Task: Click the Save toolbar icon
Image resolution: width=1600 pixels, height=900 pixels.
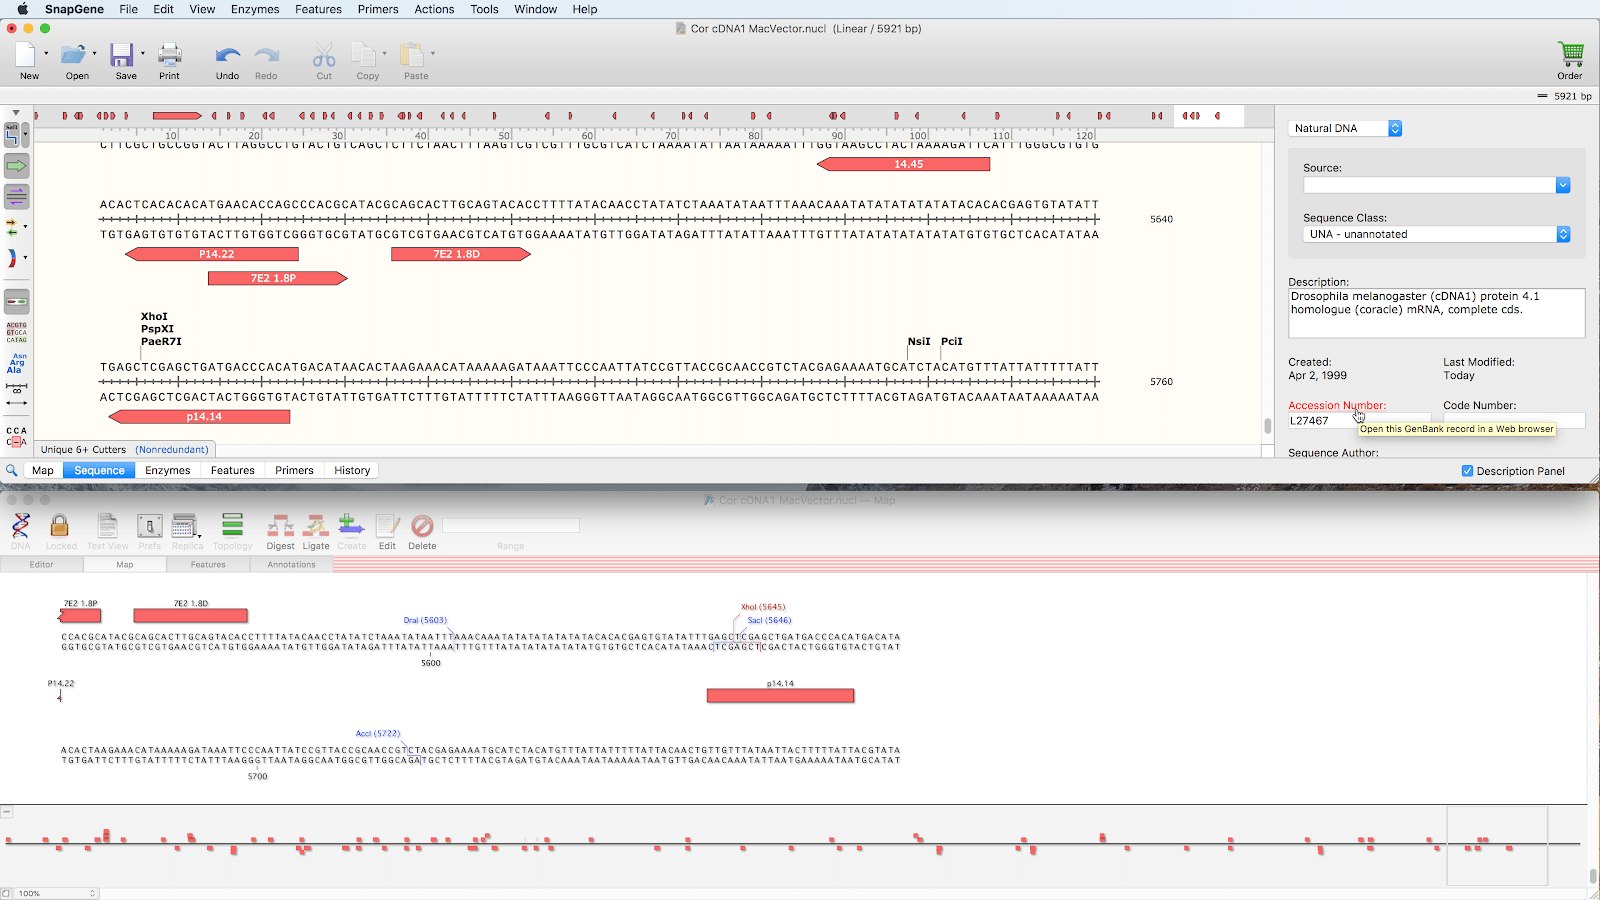Action: [x=123, y=56]
